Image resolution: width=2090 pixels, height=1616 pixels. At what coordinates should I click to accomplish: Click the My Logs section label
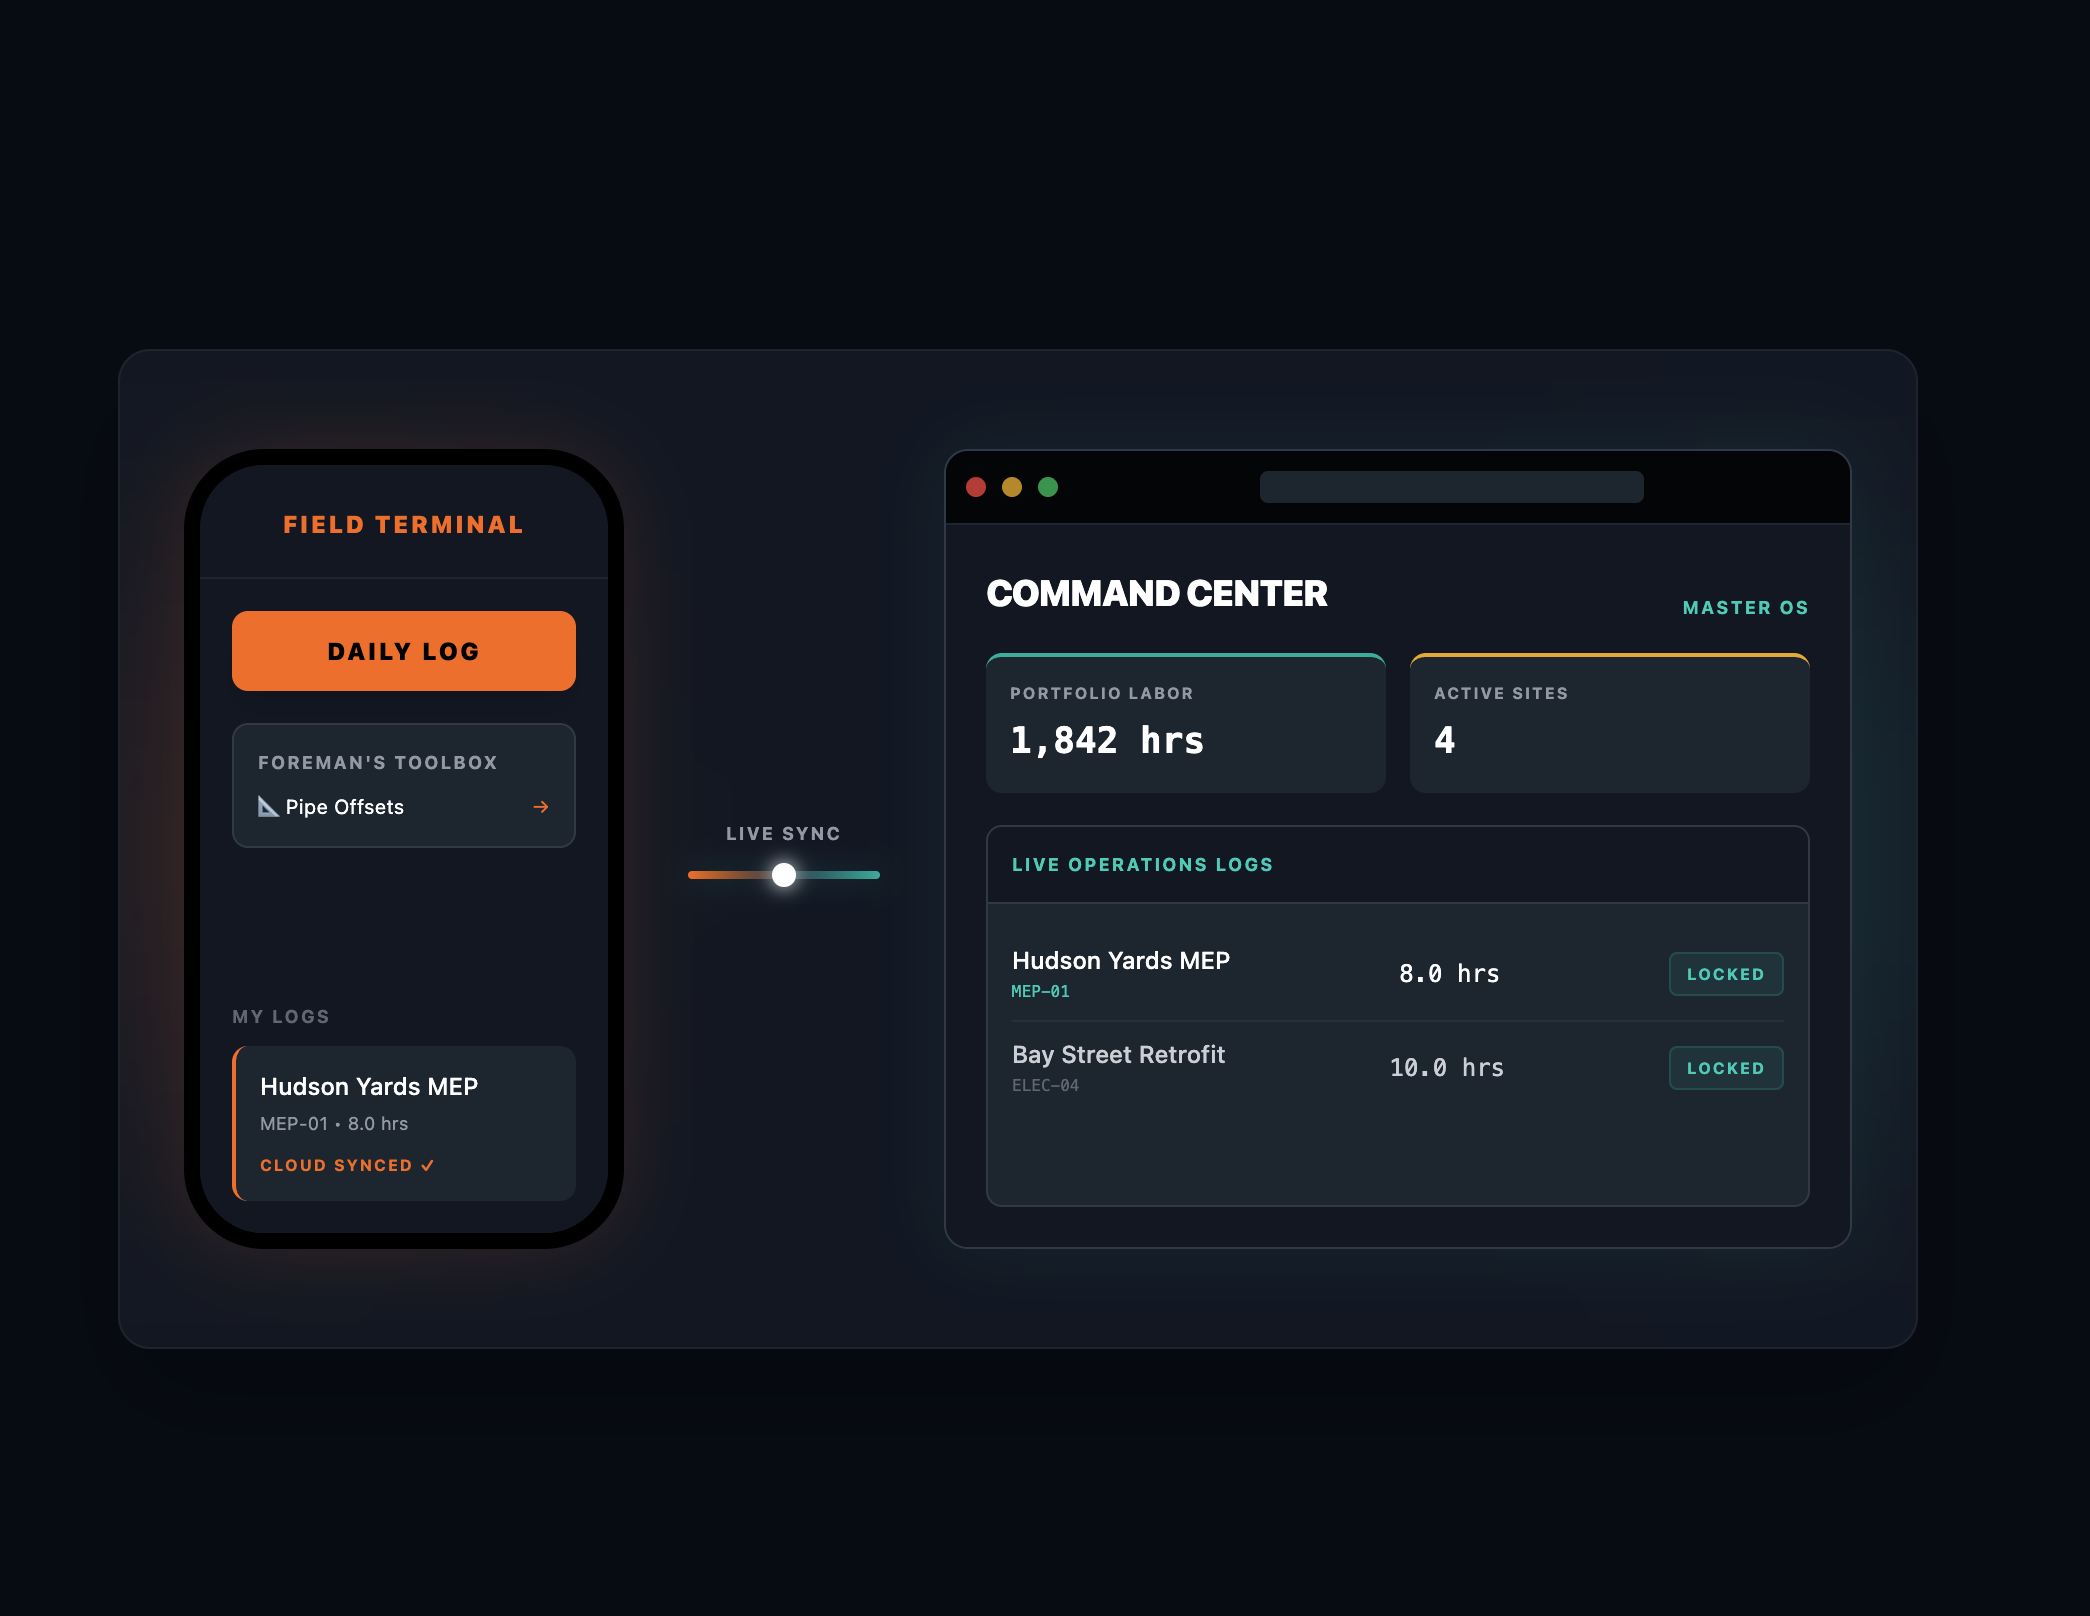pyautogui.click(x=281, y=1017)
